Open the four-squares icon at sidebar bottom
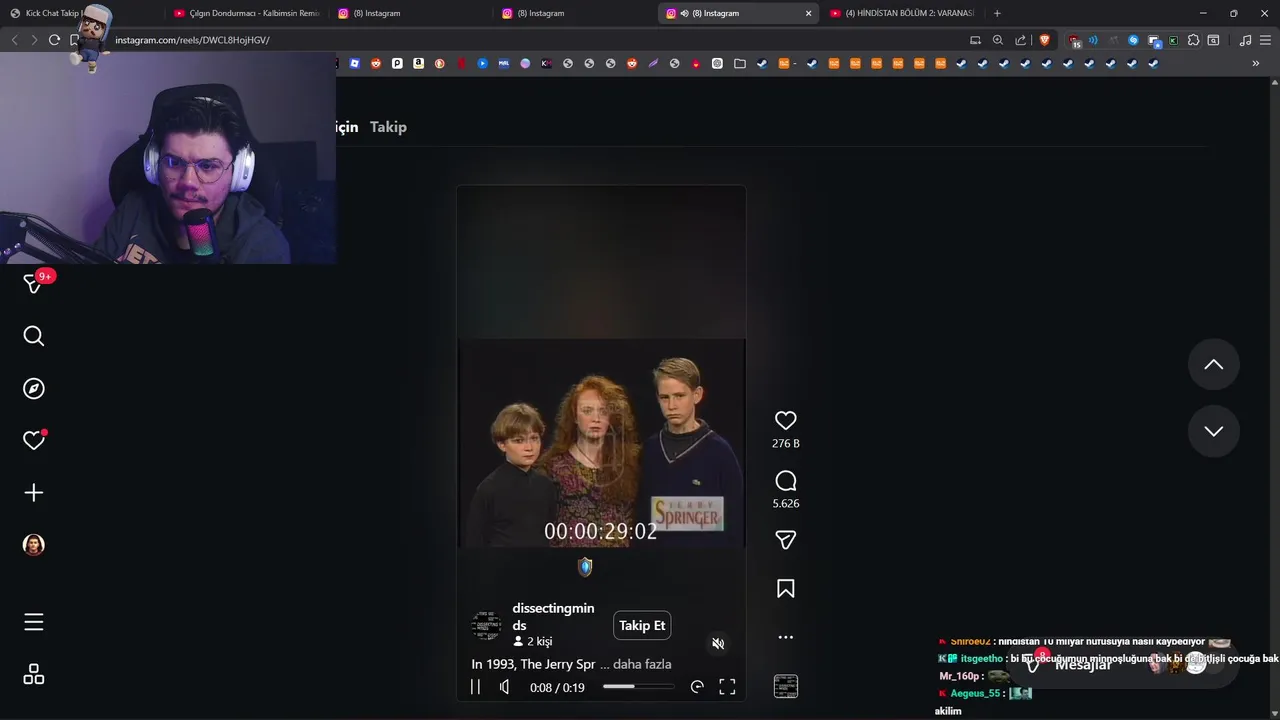The image size is (1280, 720). 34,675
